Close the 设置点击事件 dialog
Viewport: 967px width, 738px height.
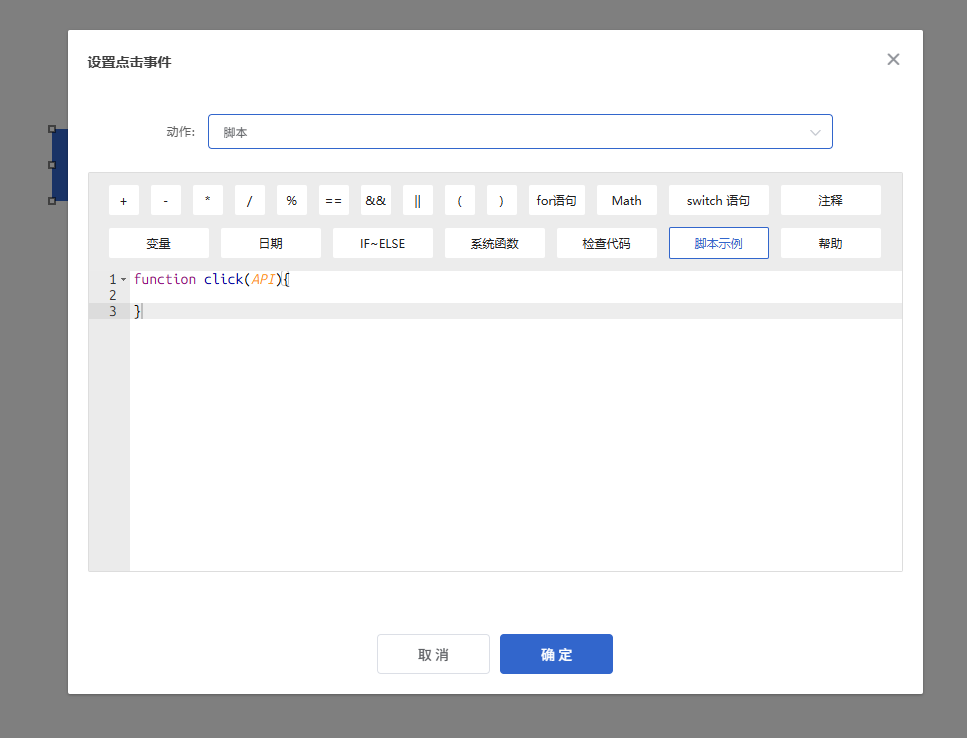coord(893,60)
